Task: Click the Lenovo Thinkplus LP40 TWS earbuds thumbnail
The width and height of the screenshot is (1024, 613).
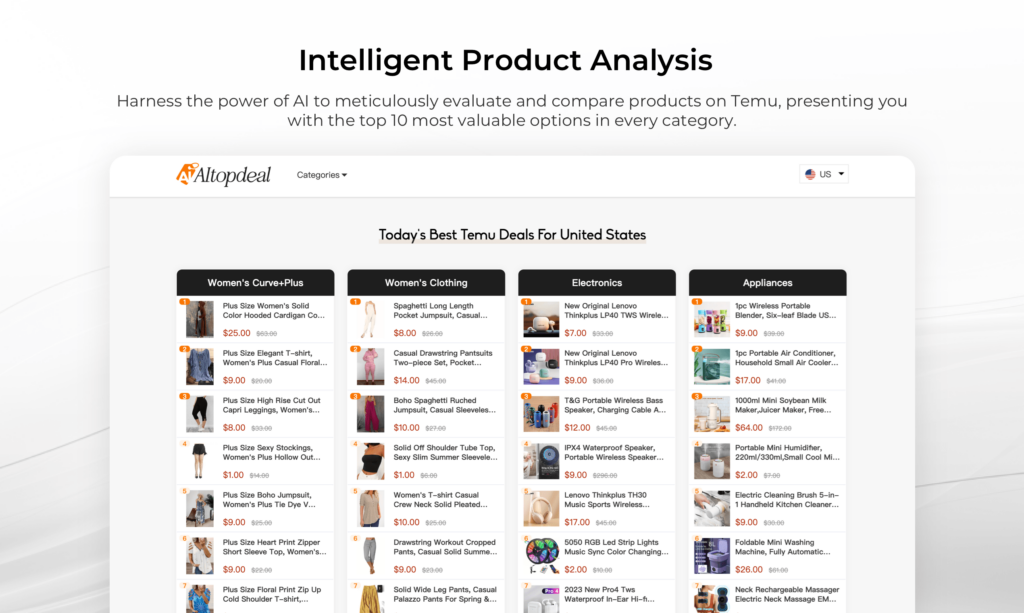Action: click(541, 319)
